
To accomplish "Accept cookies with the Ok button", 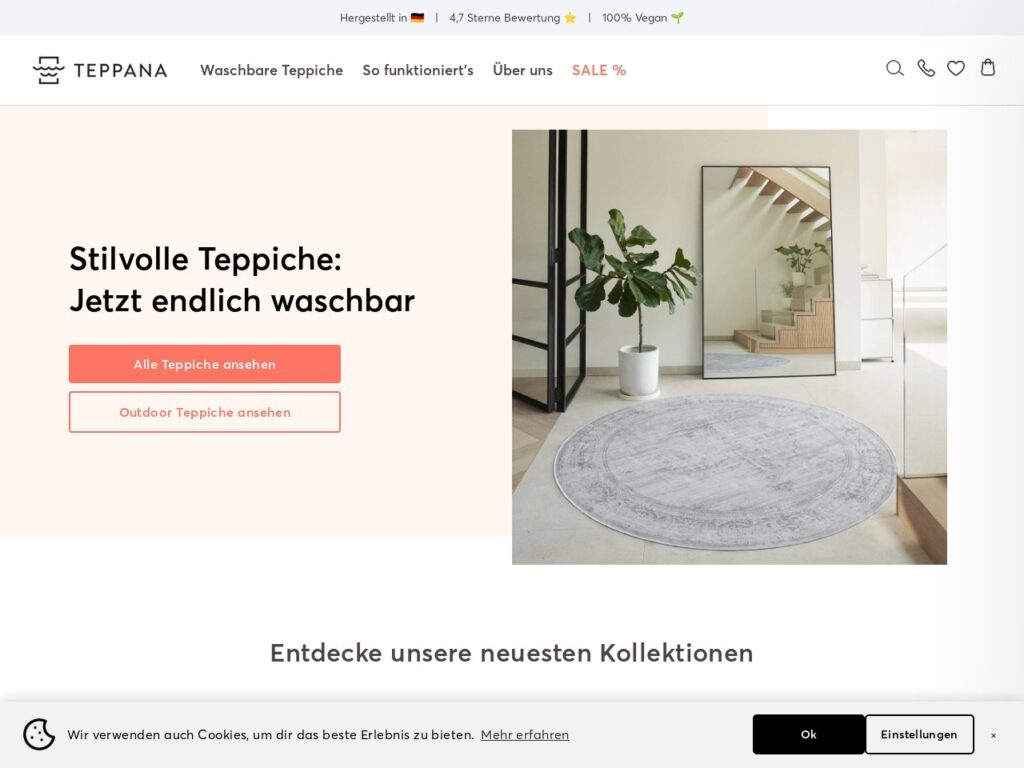I will tap(808, 734).
